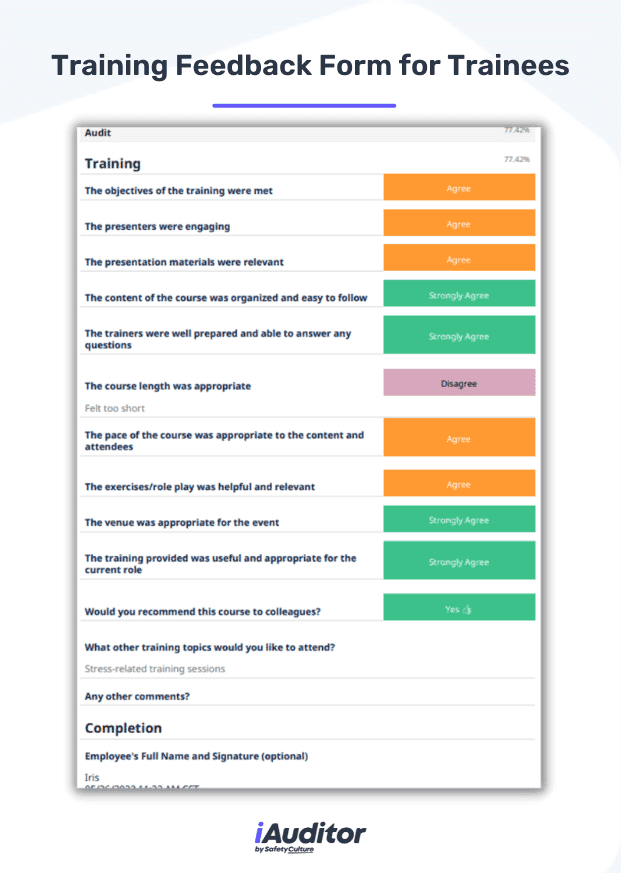This screenshot has height=873, width=621.
Task: Choose Strongly Agree for course content organization
Action: pos(459,293)
